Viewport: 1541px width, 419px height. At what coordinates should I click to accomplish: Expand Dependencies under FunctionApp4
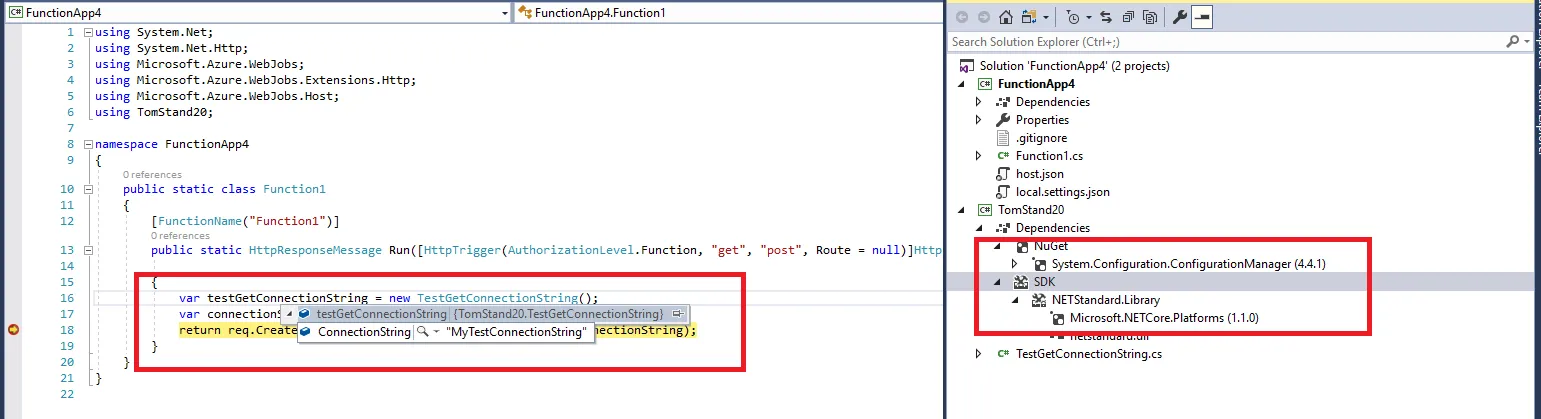tap(980, 102)
